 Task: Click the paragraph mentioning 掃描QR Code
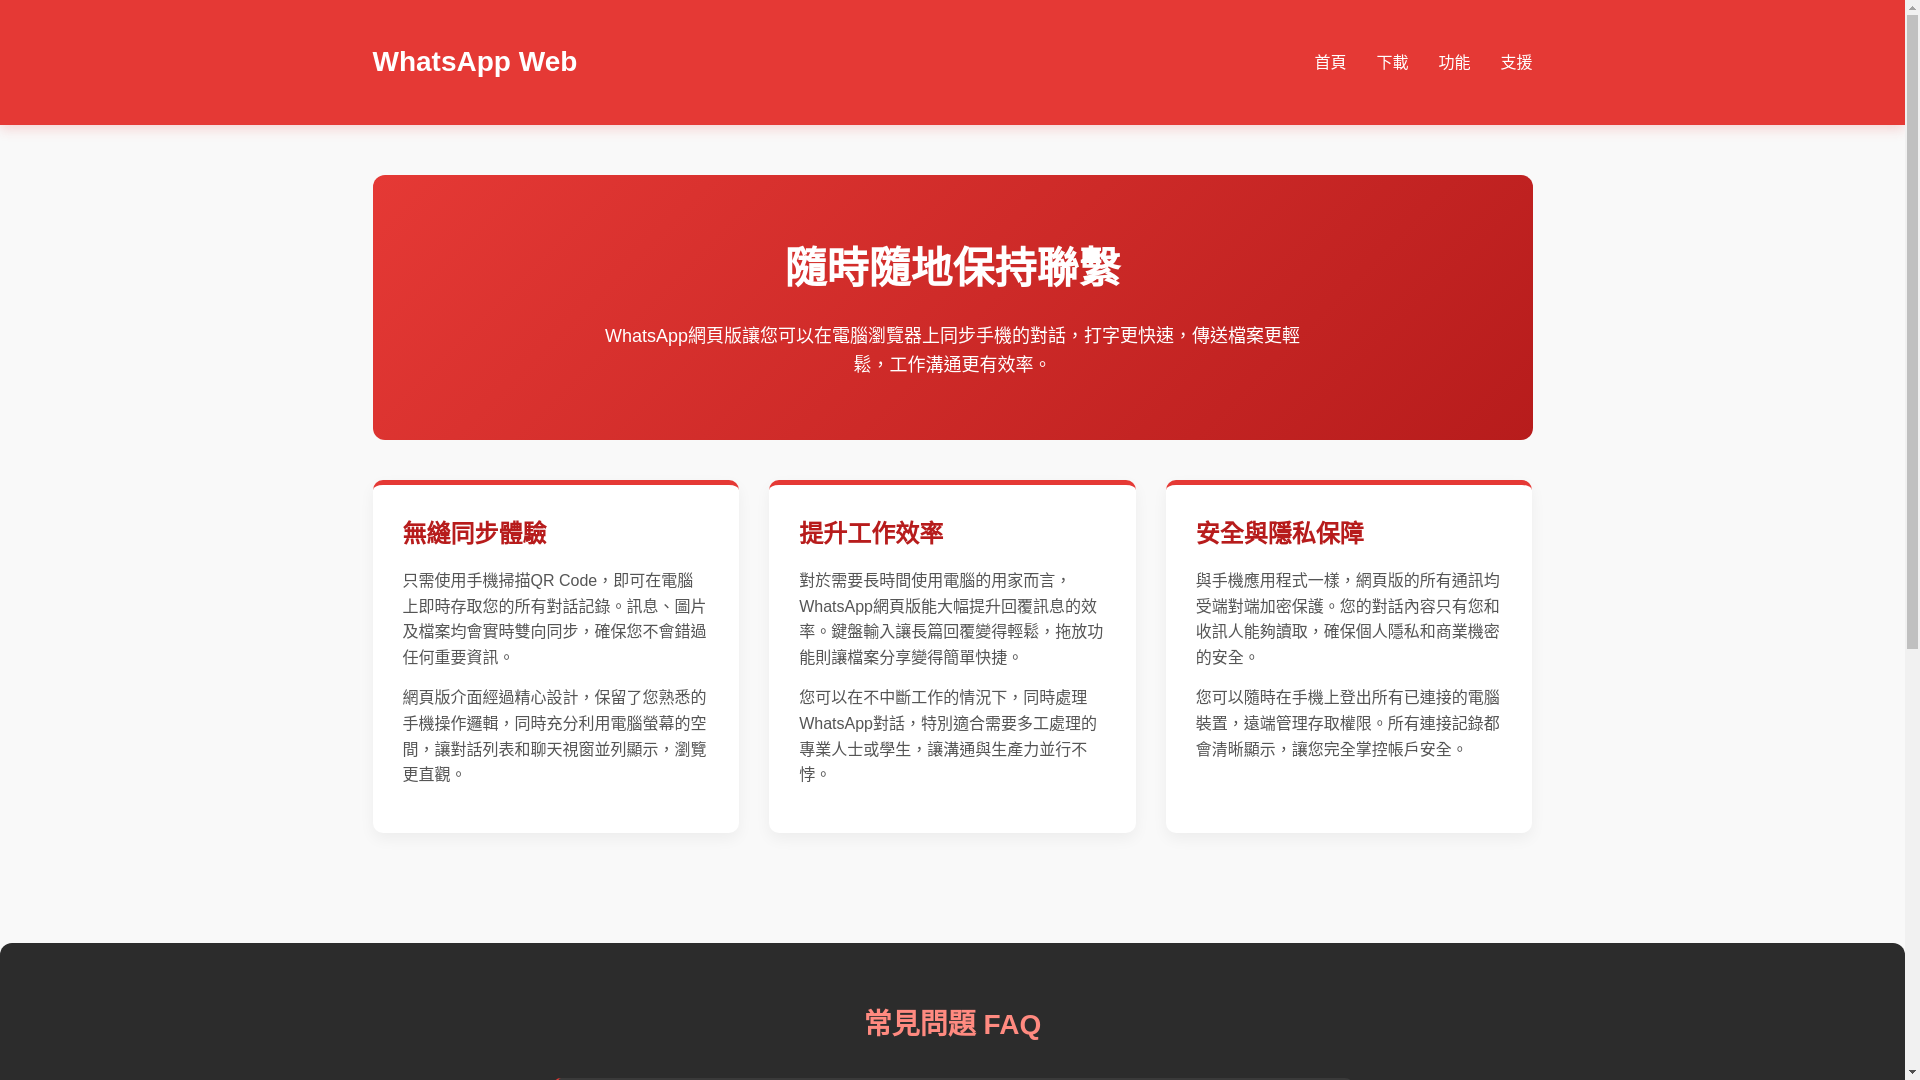tap(555, 619)
